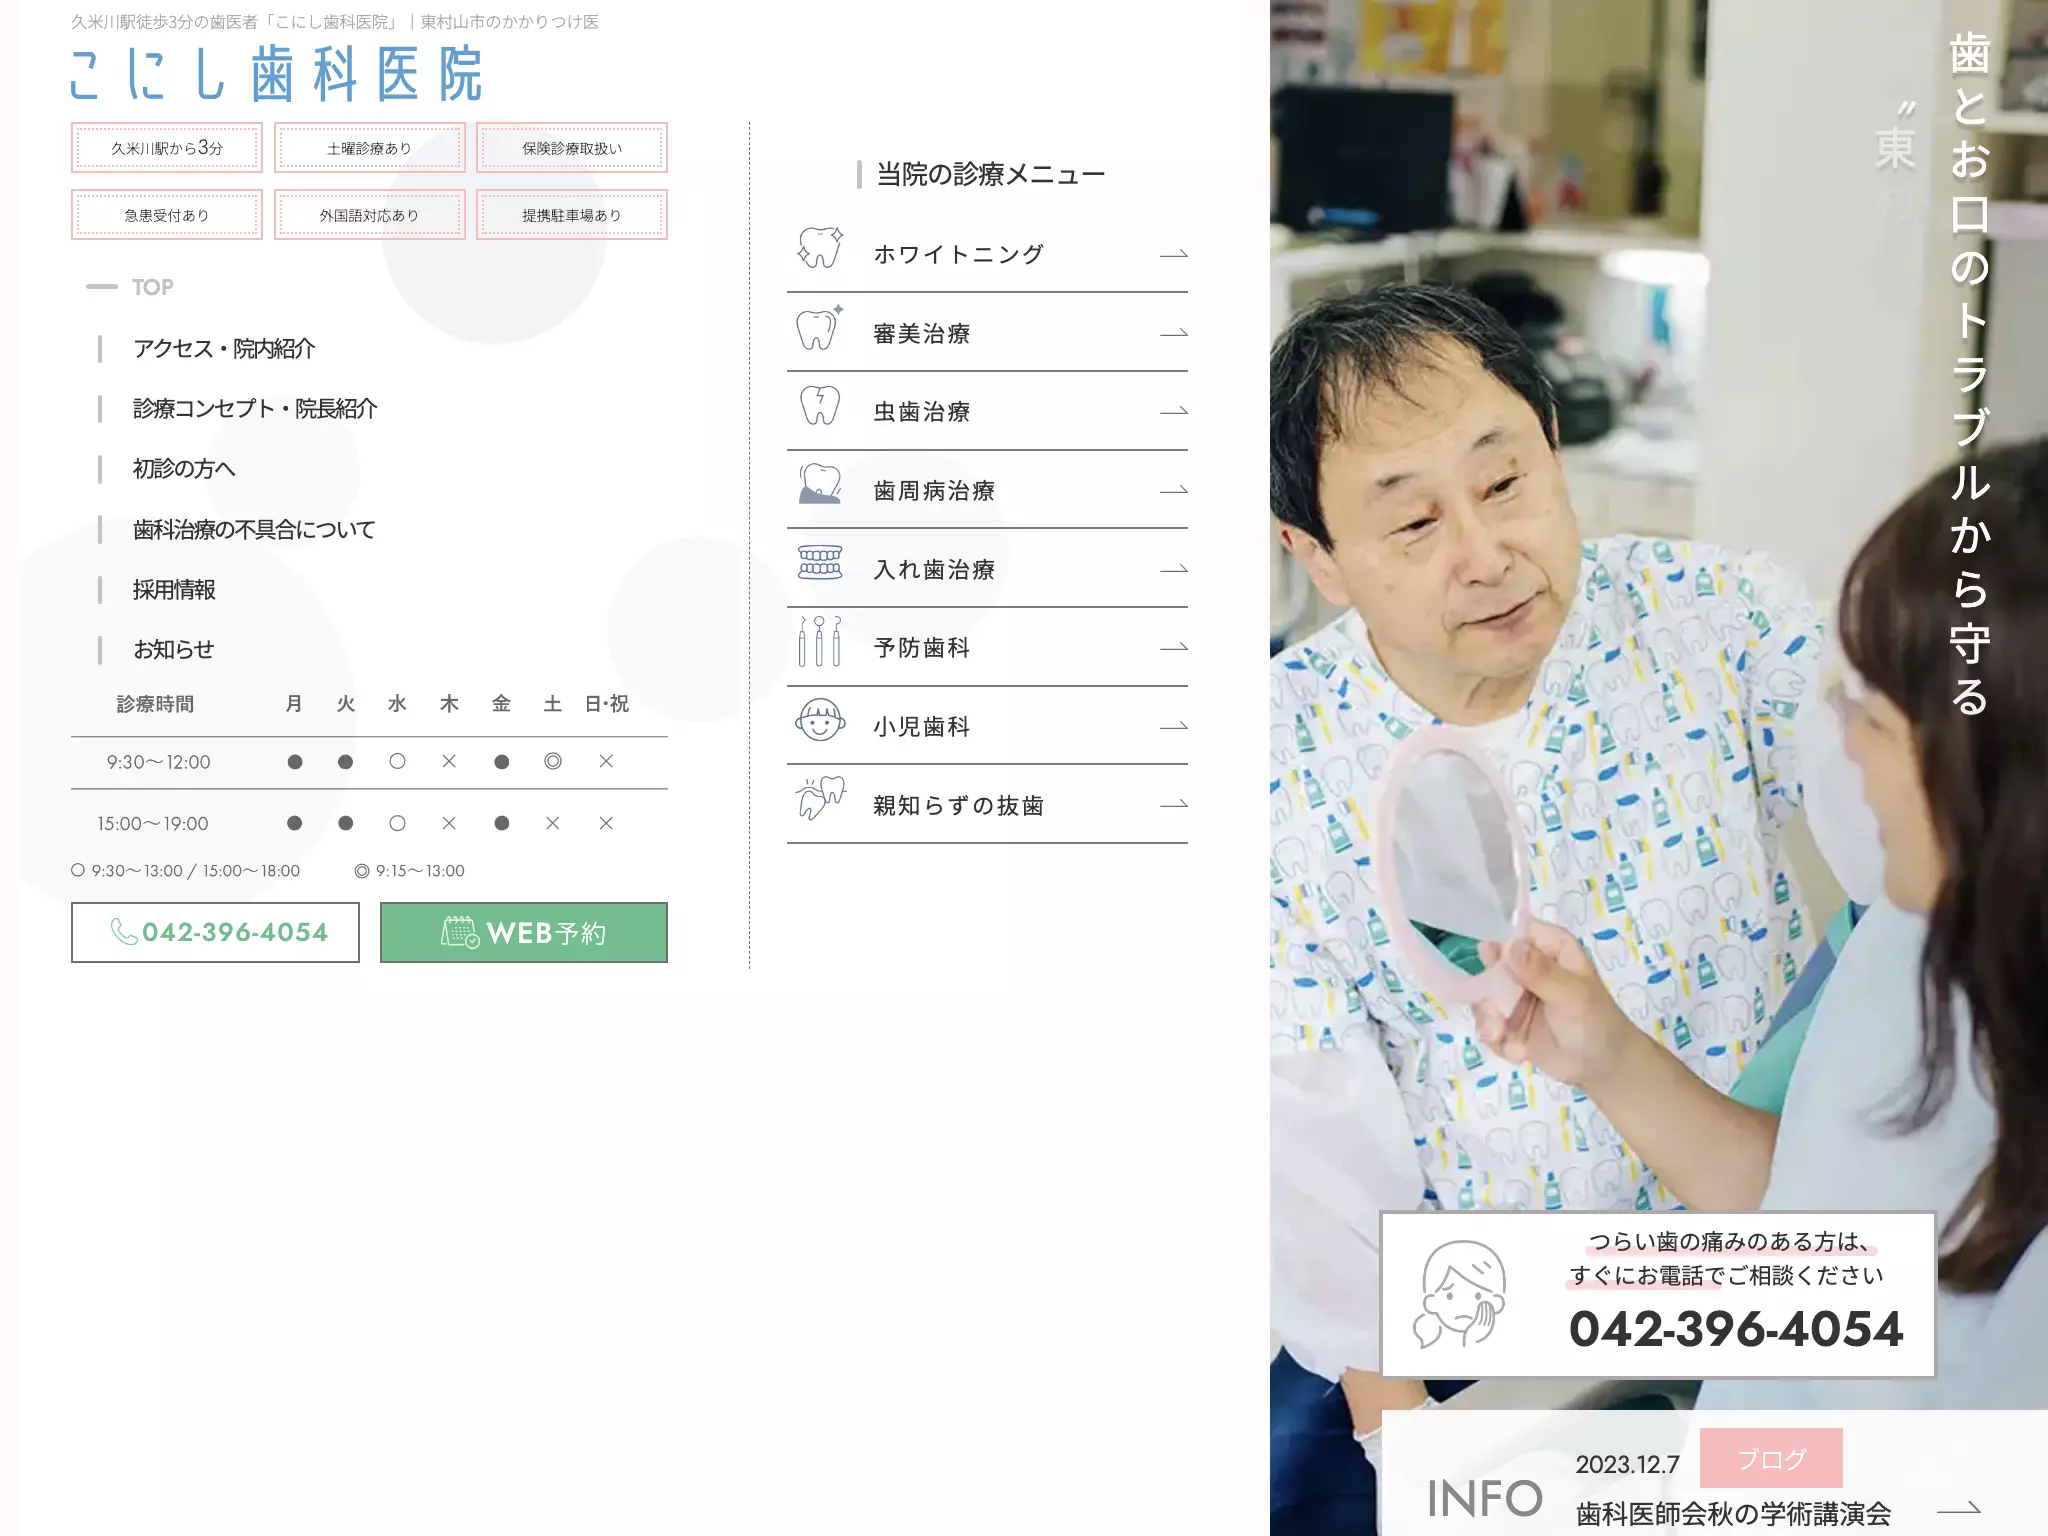Click the arrow beside 入れ歯治療
The width and height of the screenshot is (2048, 1536).
coord(1173,569)
